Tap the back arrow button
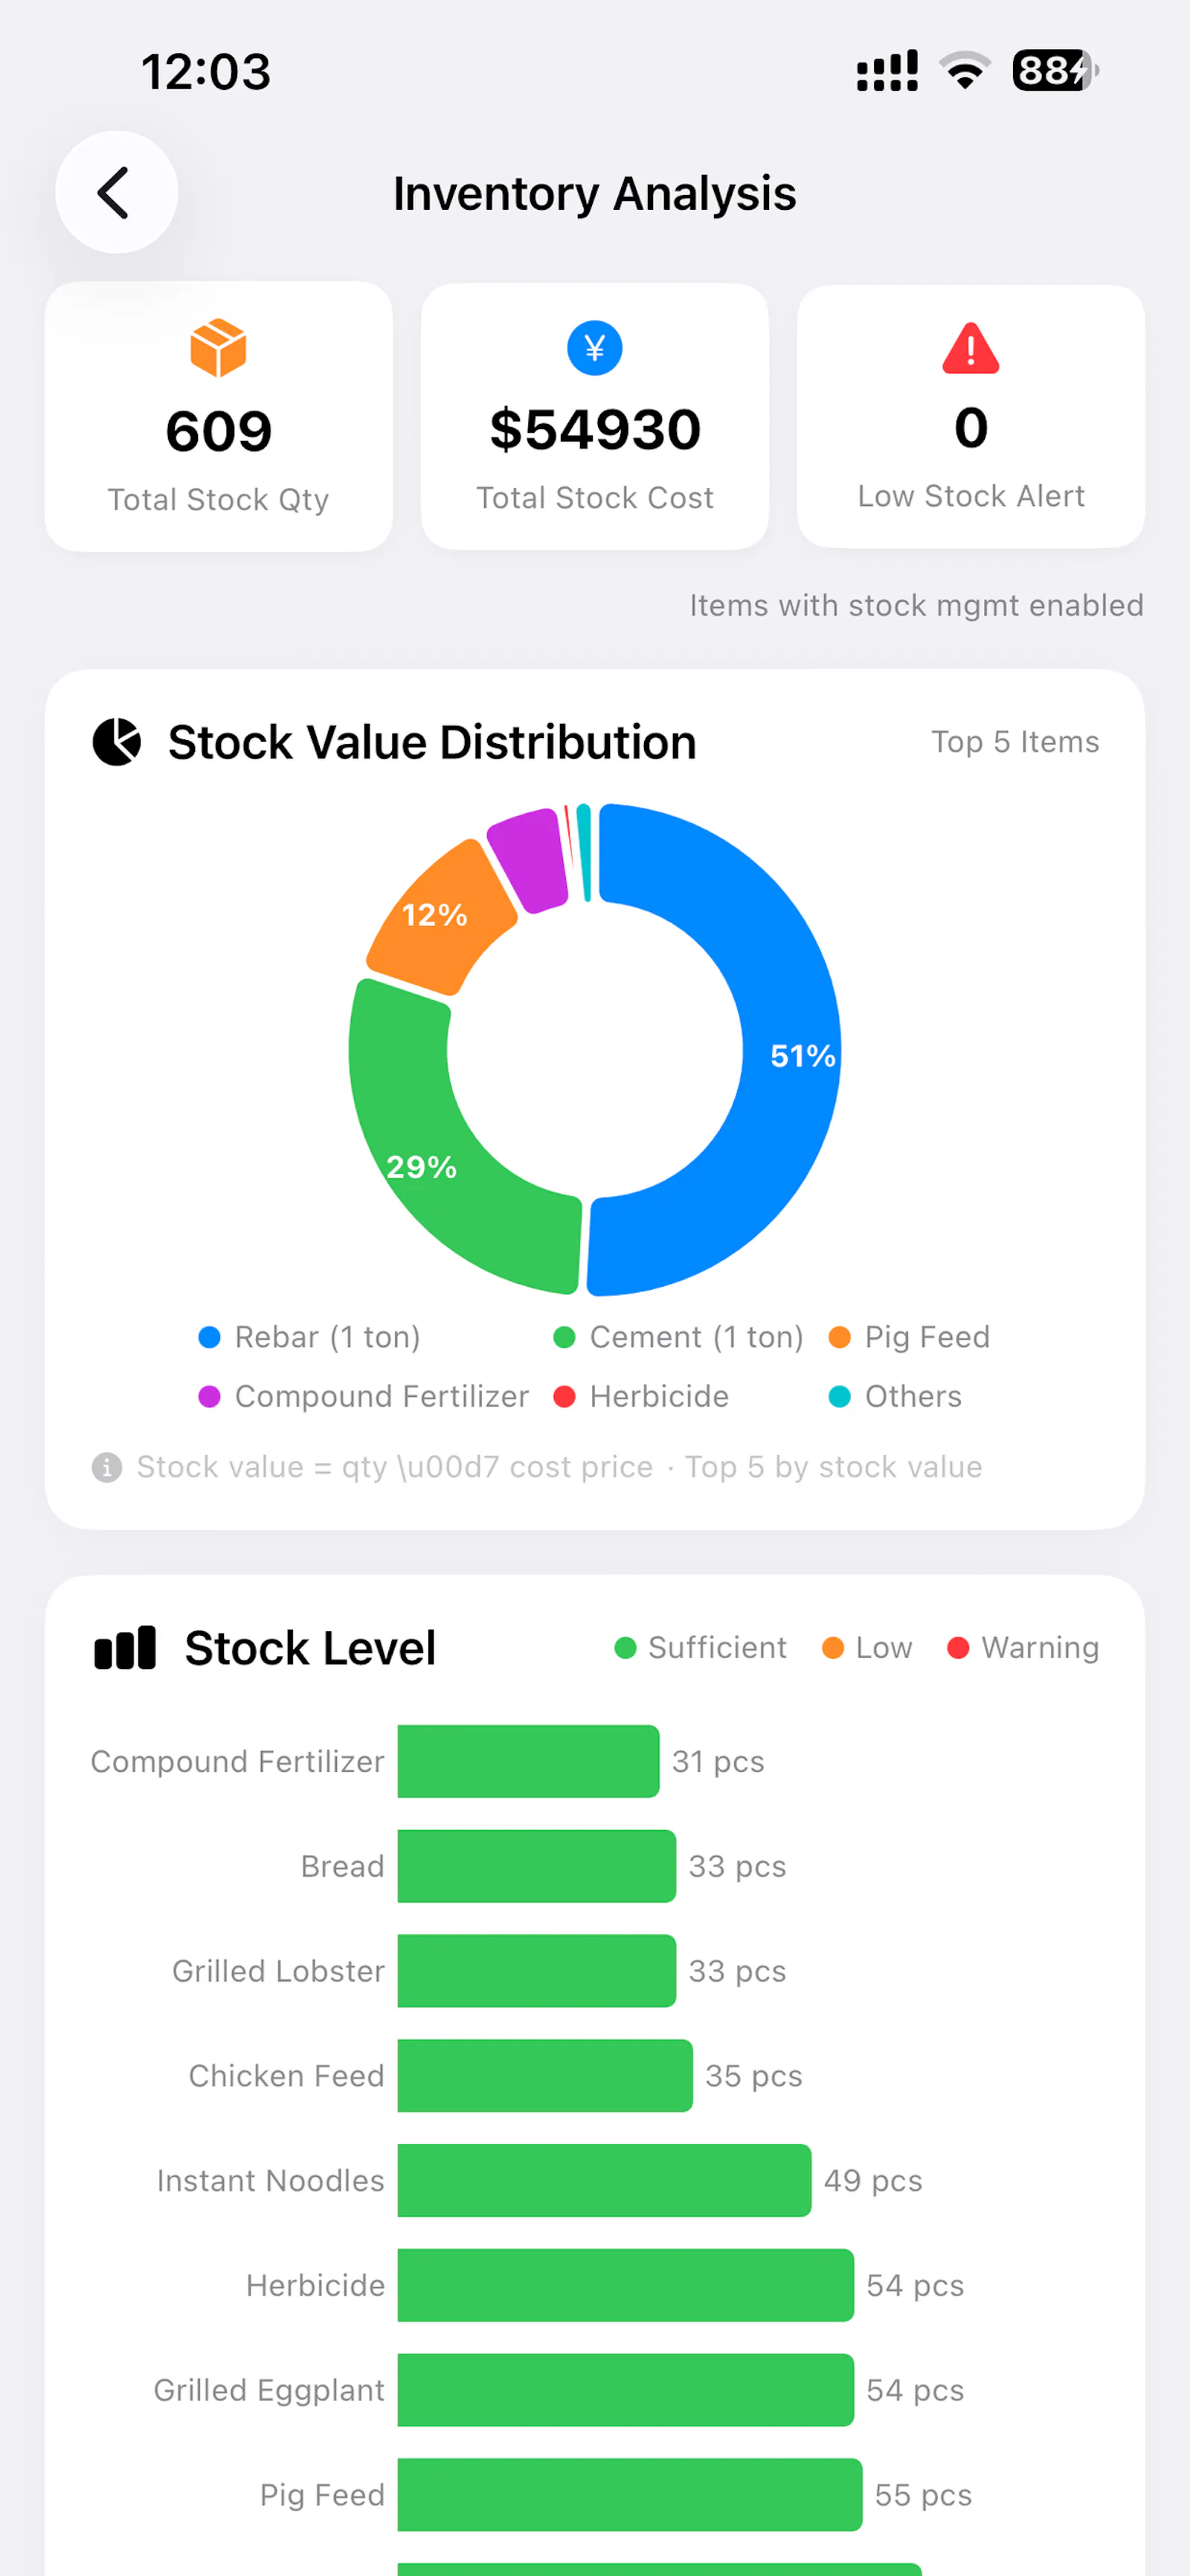The image size is (1190, 2576). [x=116, y=192]
